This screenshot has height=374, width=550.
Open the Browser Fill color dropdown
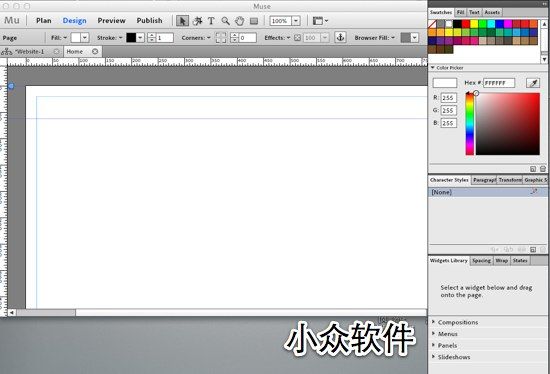[415, 38]
